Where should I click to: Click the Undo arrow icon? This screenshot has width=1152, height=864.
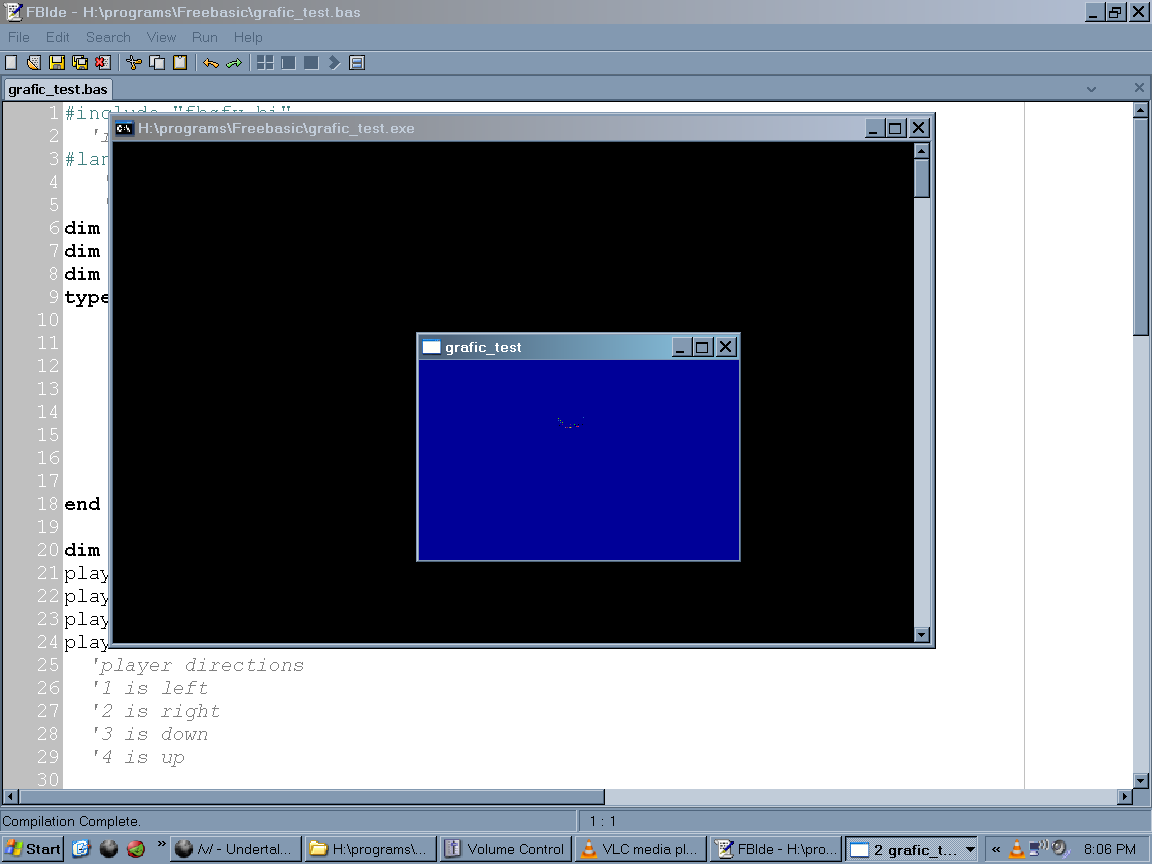[x=211, y=63]
